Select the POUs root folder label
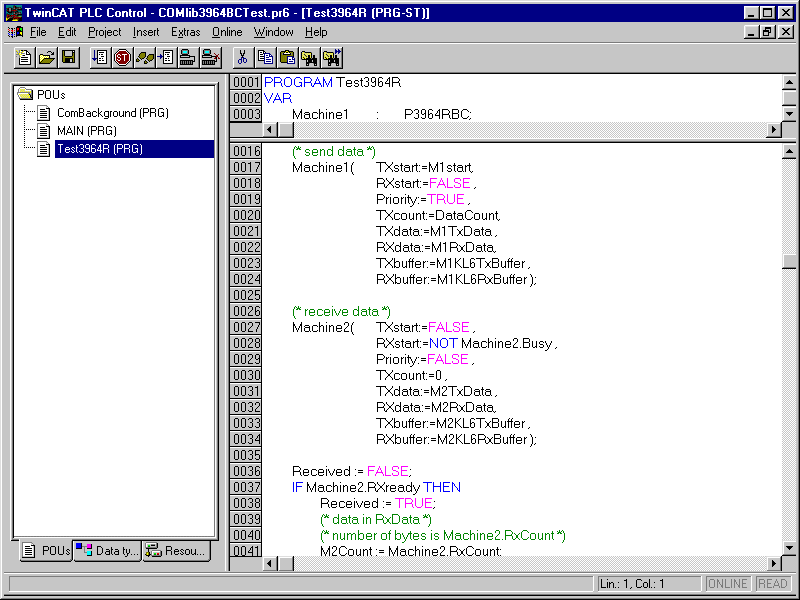This screenshot has width=800, height=600. pos(51,95)
